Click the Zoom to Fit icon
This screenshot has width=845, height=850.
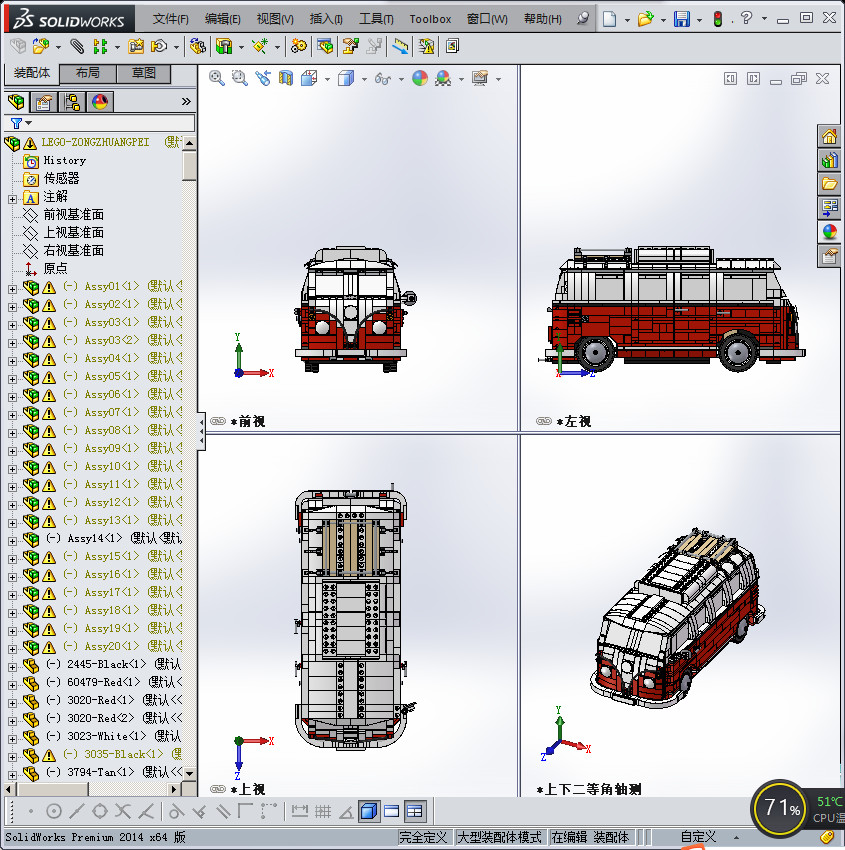tap(217, 78)
